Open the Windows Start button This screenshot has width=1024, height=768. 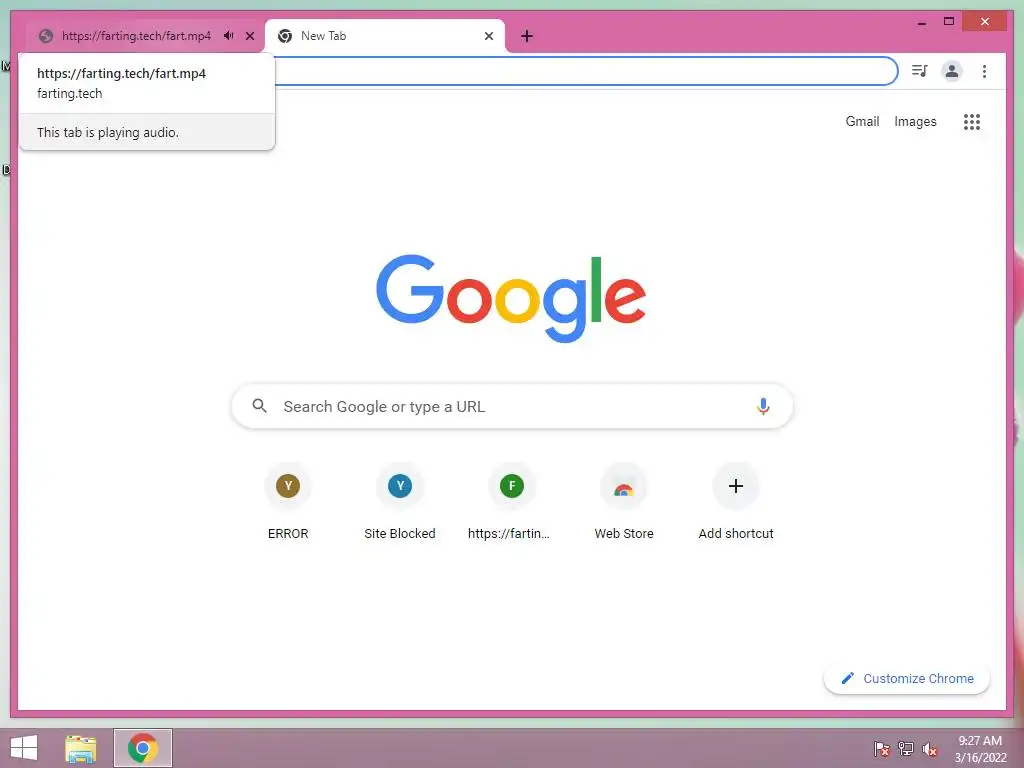pos(24,748)
